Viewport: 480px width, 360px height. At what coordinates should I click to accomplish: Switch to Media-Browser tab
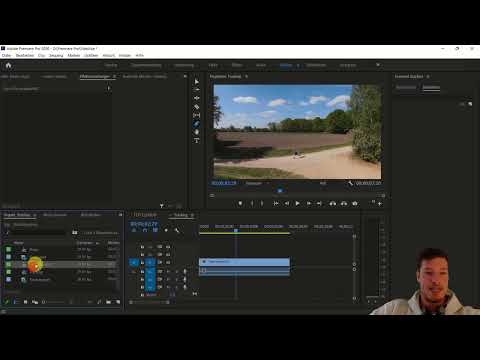[55, 215]
